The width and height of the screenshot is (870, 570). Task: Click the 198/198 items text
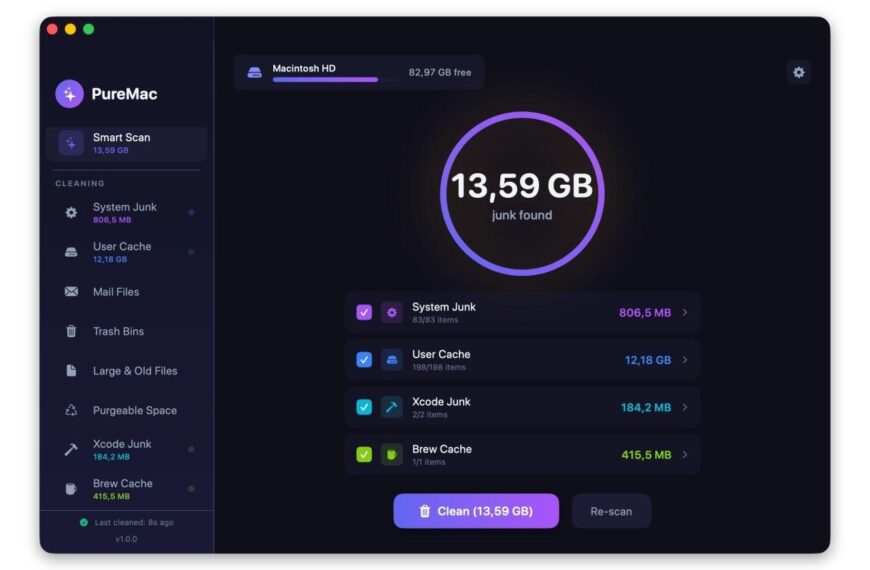pos(439,367)
